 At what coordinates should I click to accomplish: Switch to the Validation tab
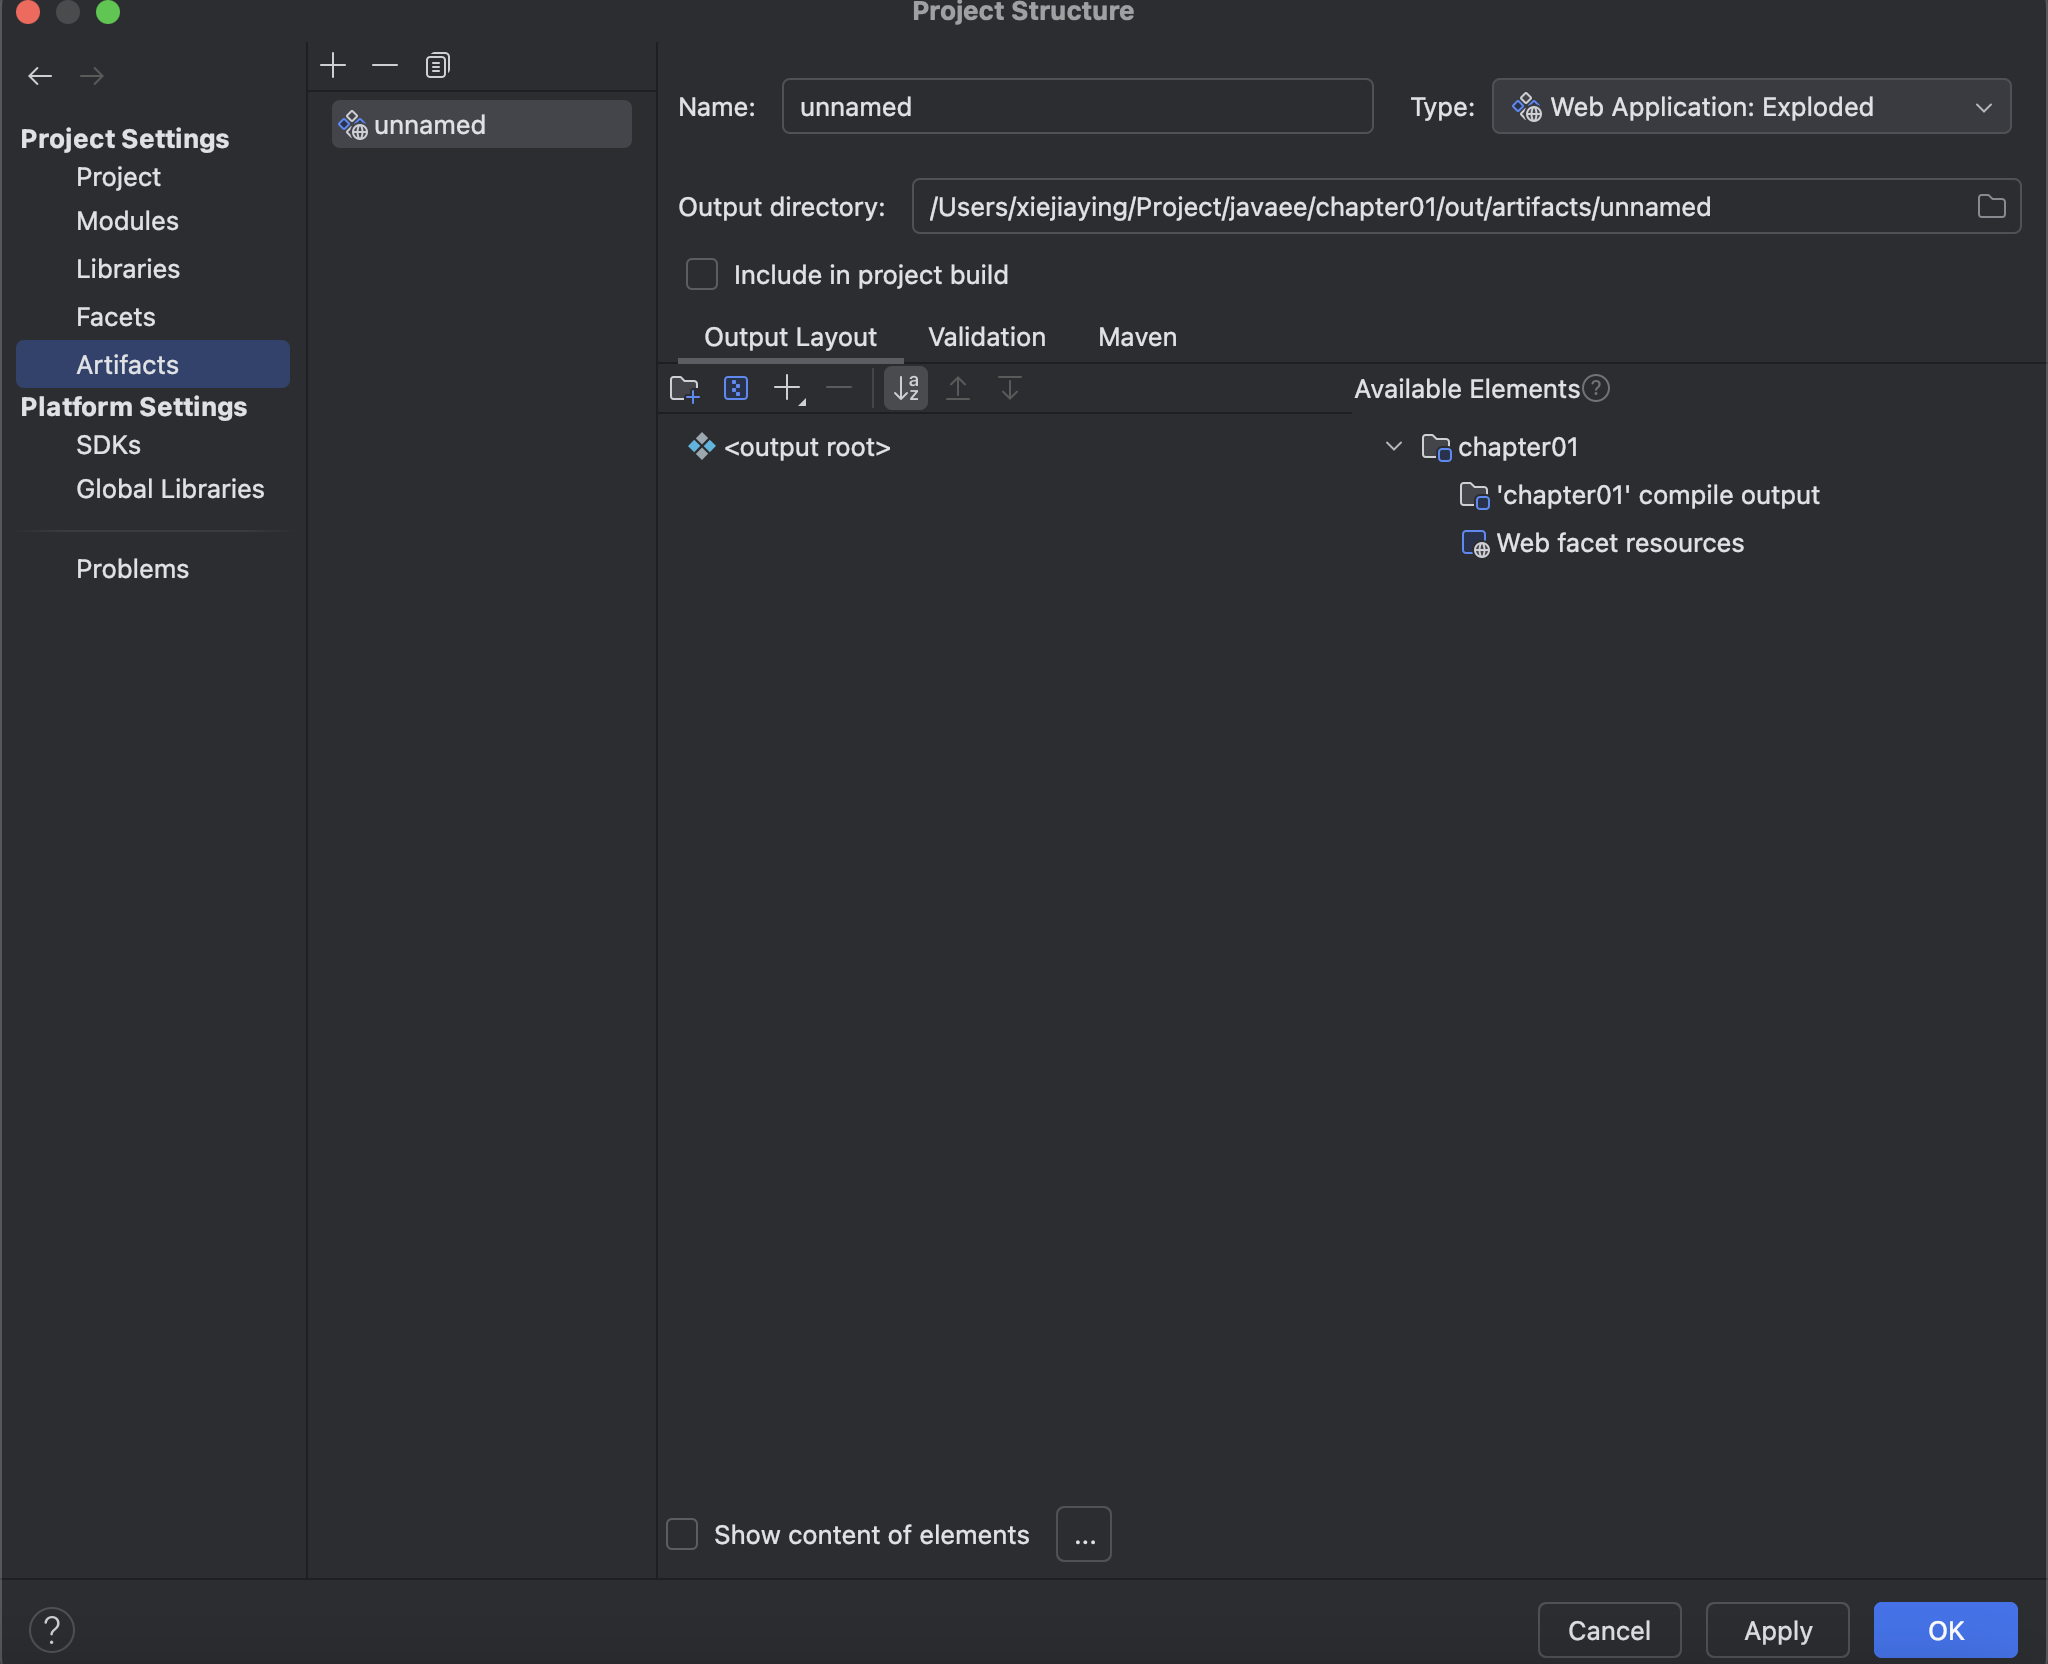986,337
